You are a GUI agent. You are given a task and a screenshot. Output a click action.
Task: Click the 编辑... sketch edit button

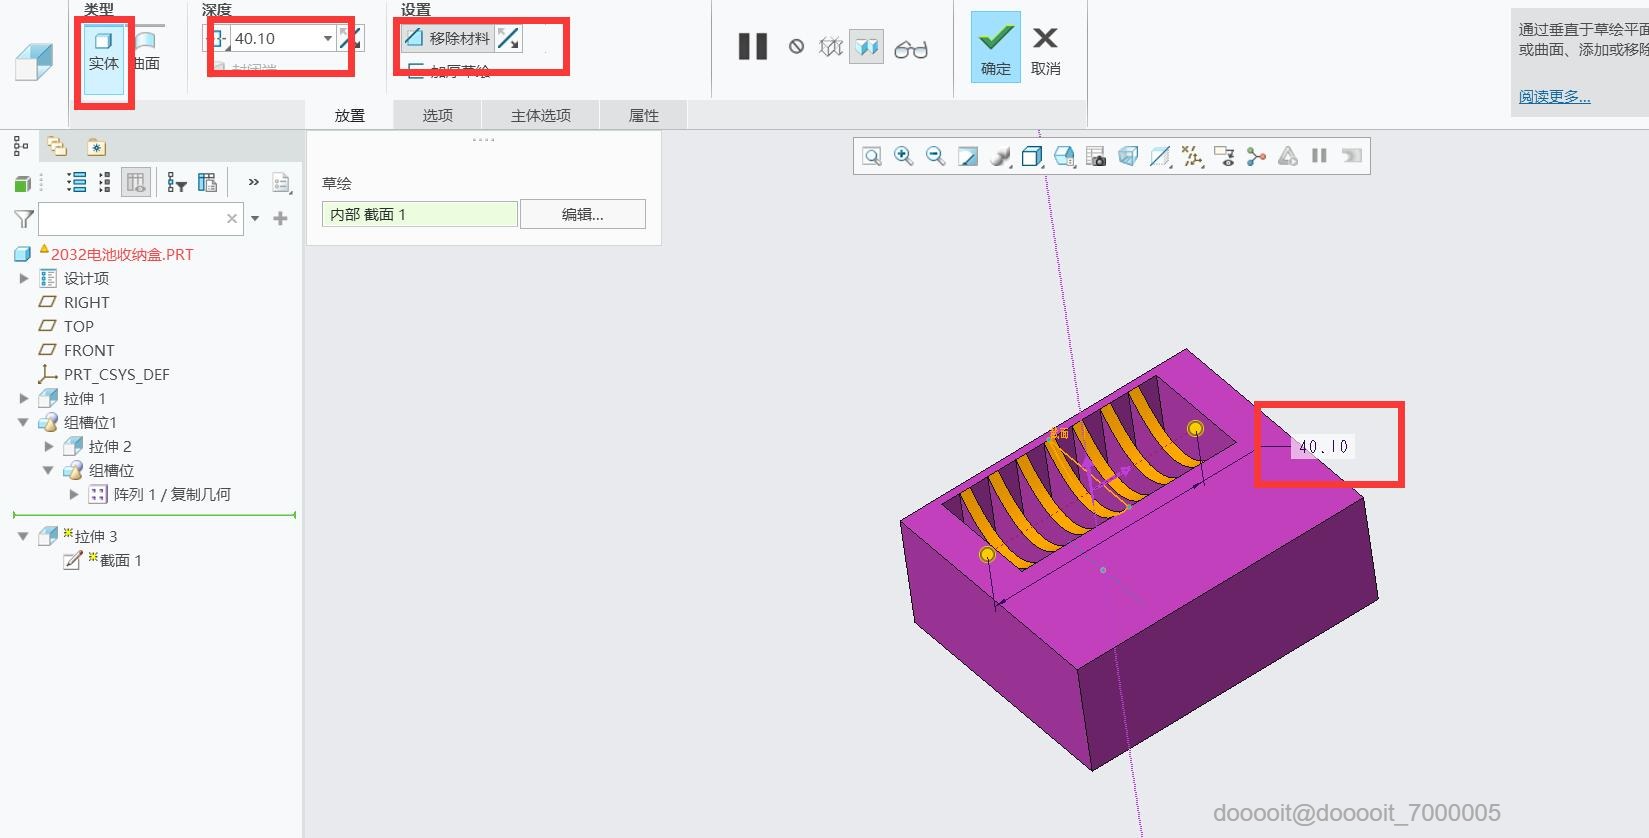click(x=582, y=214)
